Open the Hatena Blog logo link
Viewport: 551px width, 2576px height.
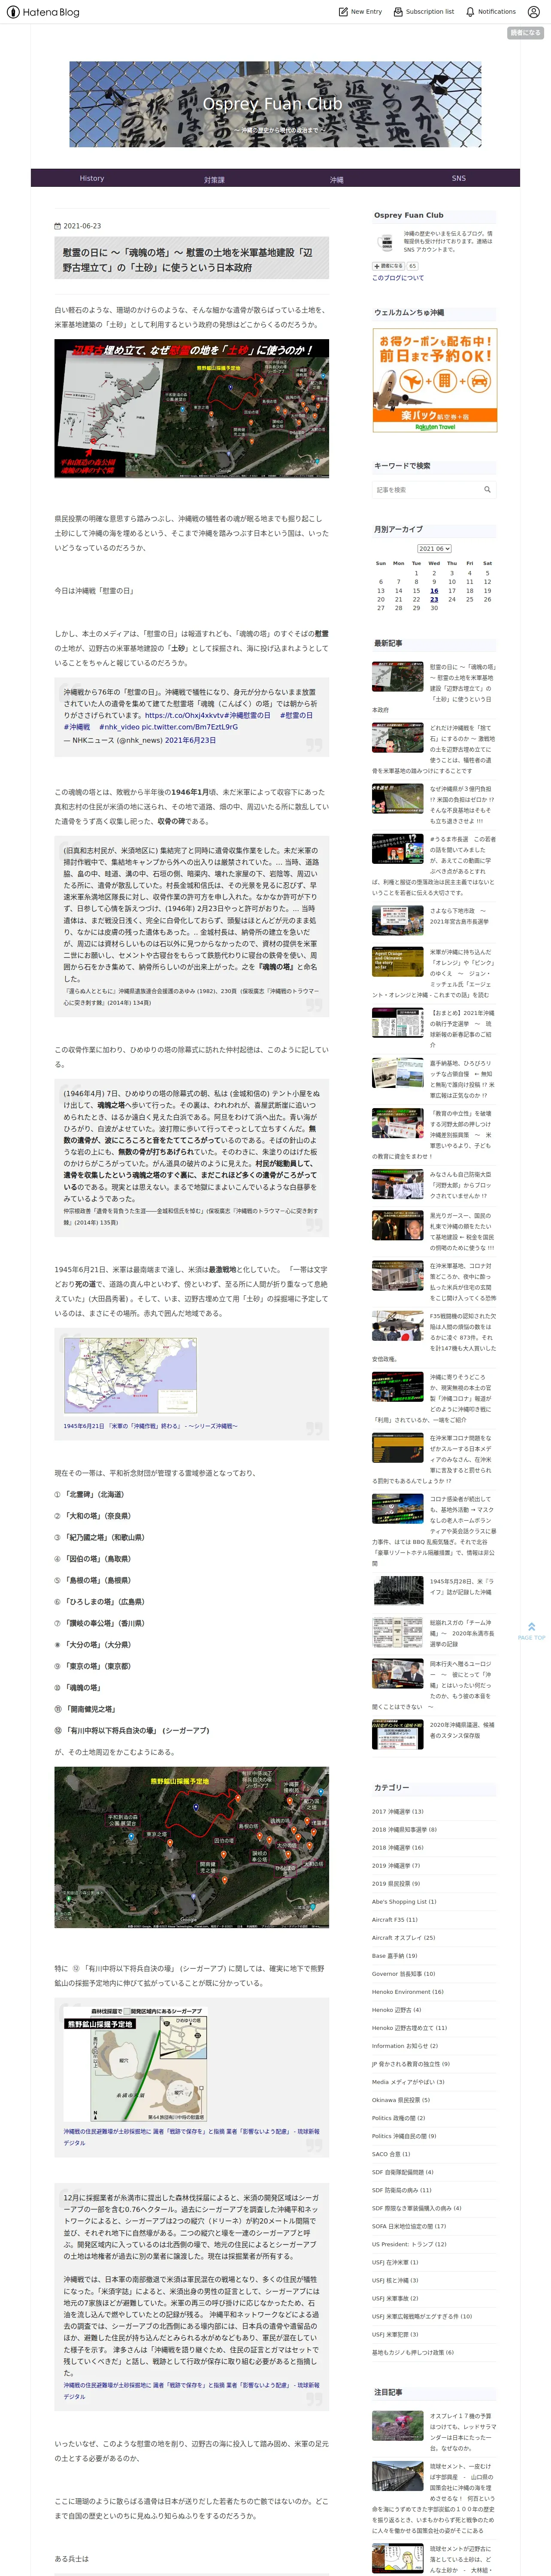[x=43, y=12]
